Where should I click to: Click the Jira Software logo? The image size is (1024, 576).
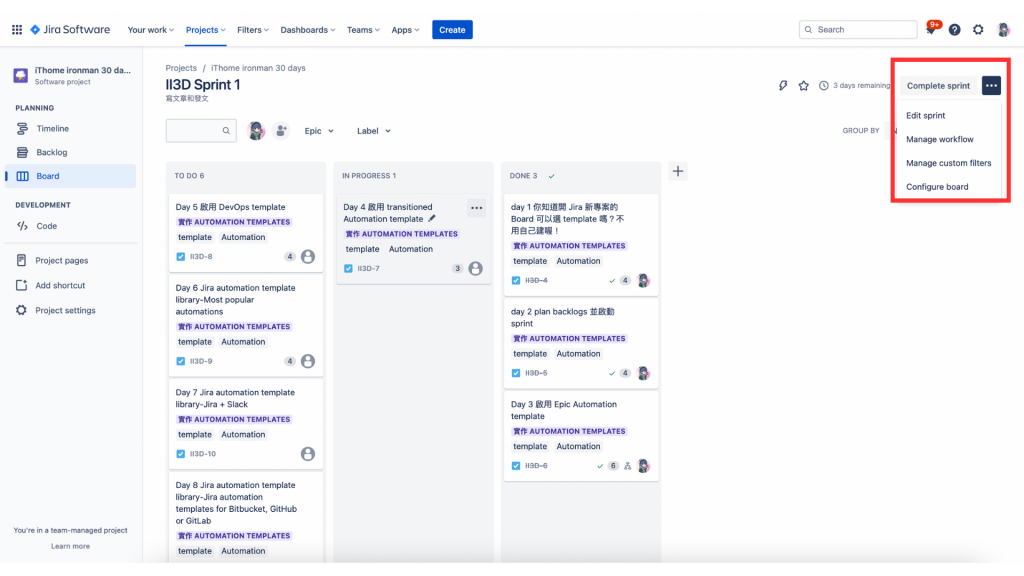click(x=71, y=29)
